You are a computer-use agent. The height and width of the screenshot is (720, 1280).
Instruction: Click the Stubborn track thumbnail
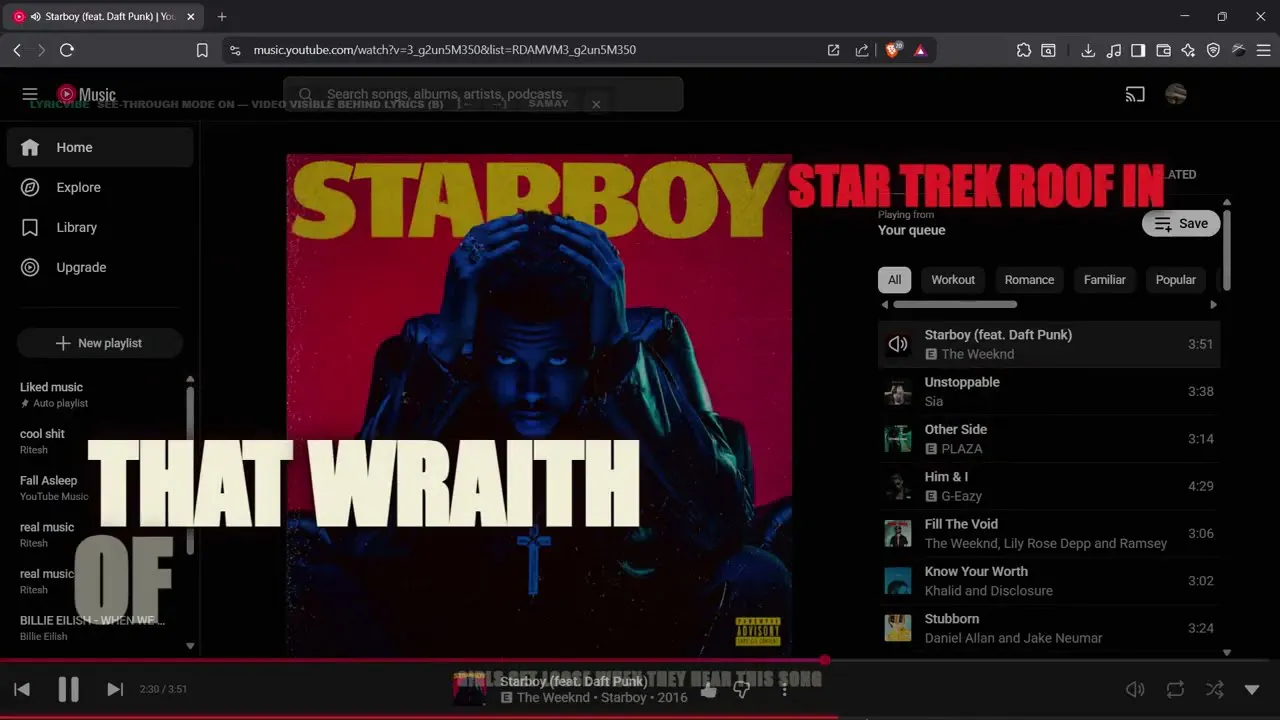coord(898,628)
